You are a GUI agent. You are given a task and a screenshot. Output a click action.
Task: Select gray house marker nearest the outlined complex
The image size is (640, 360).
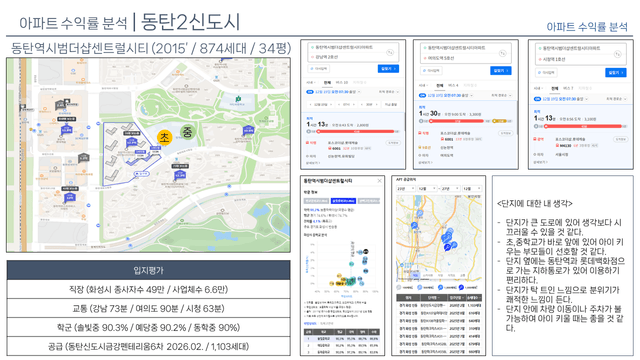[84, 157]
